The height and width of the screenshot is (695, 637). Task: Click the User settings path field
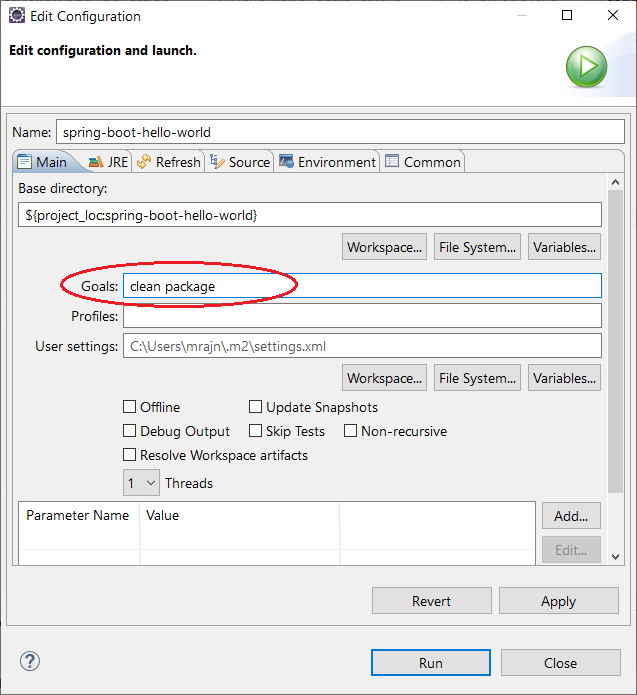coord(362,346)
